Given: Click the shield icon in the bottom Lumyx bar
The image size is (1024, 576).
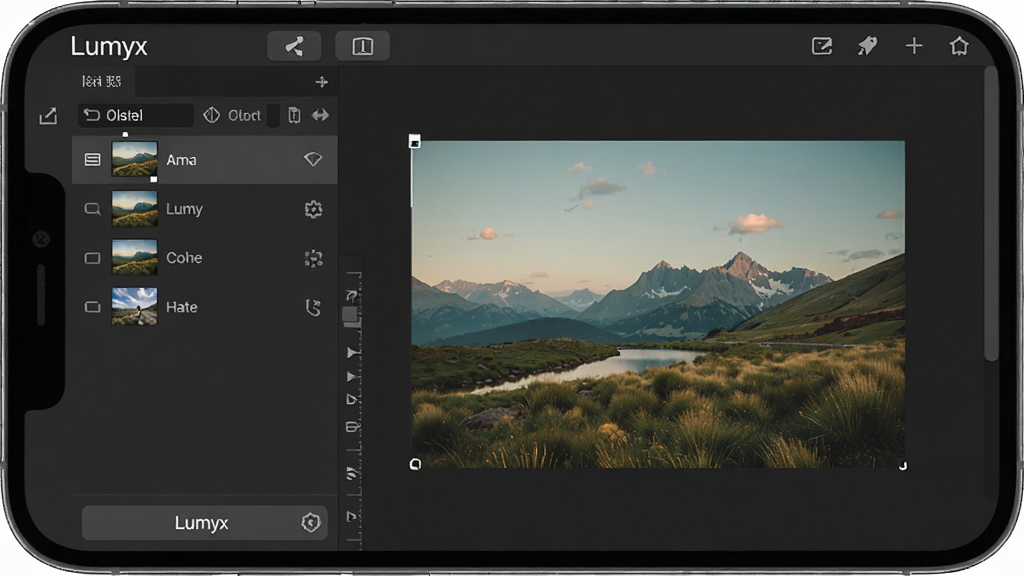Looking at the screenshot, I should (310, 522).
